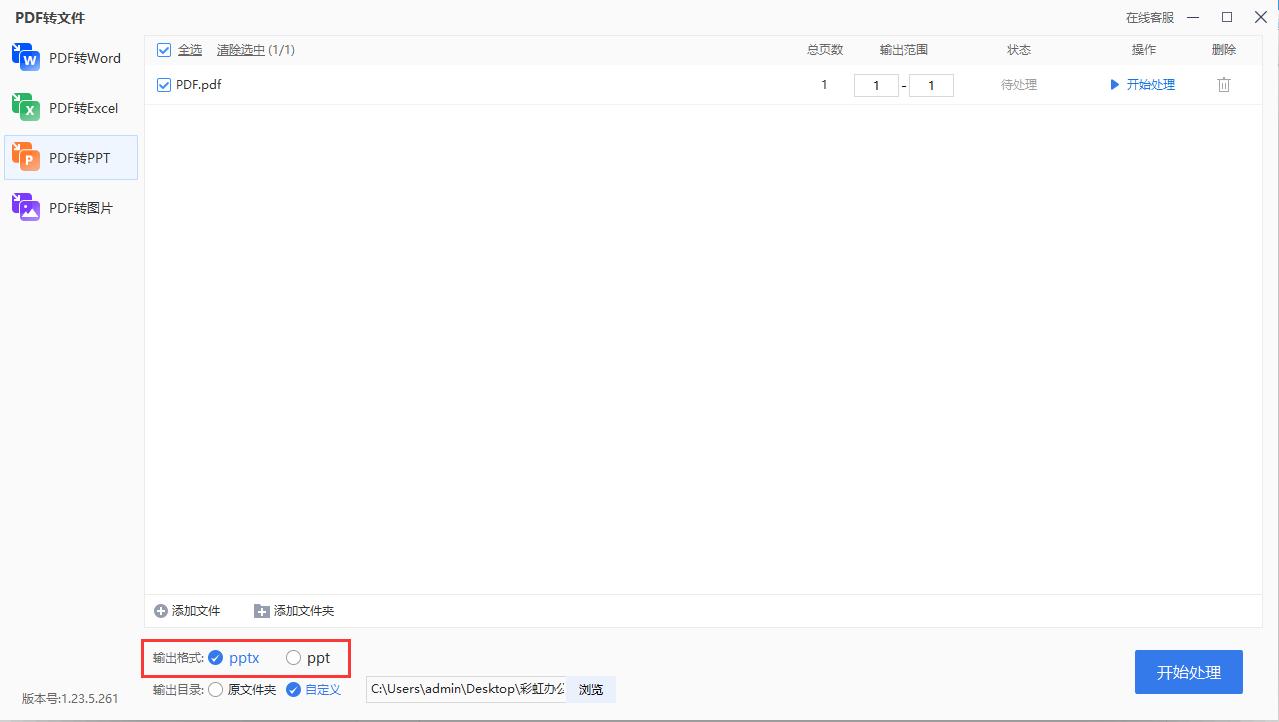Select the ppt output format
This screenshot has height=722, width=1279.
293,658
